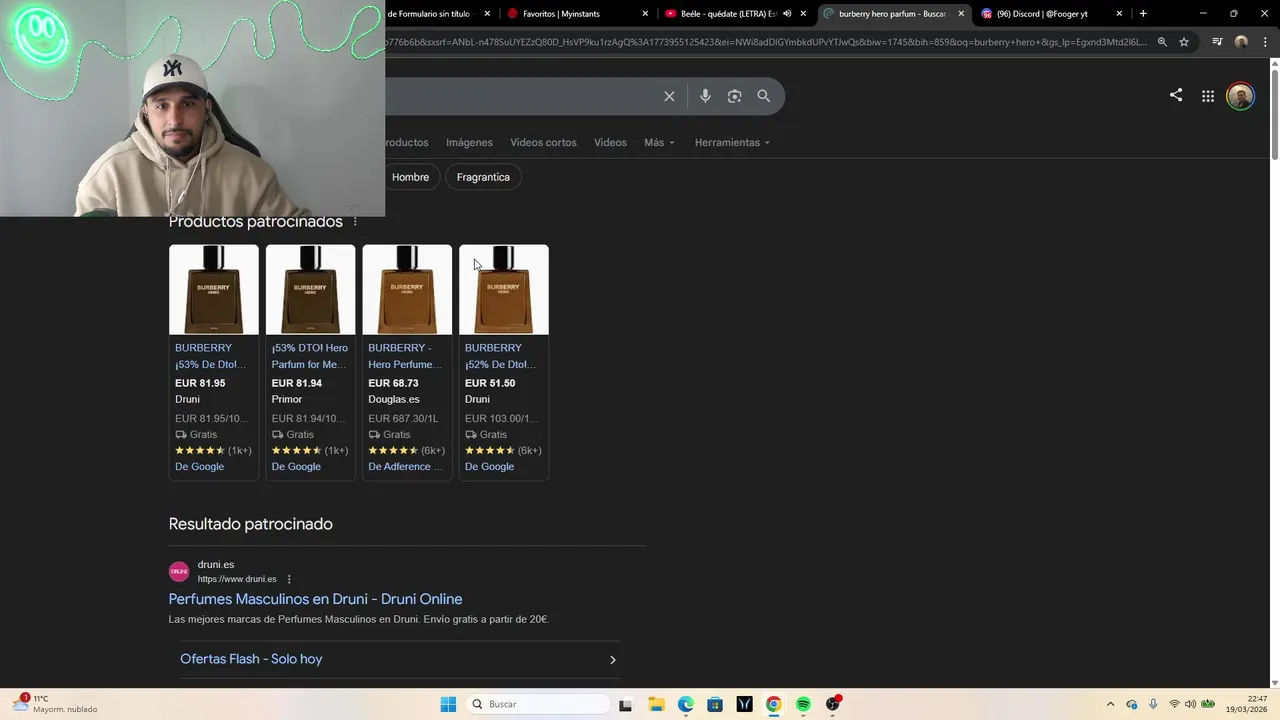Open Chrome media control icon
The height and width of the screenshot is (720, 1280).
(1217, 42)
